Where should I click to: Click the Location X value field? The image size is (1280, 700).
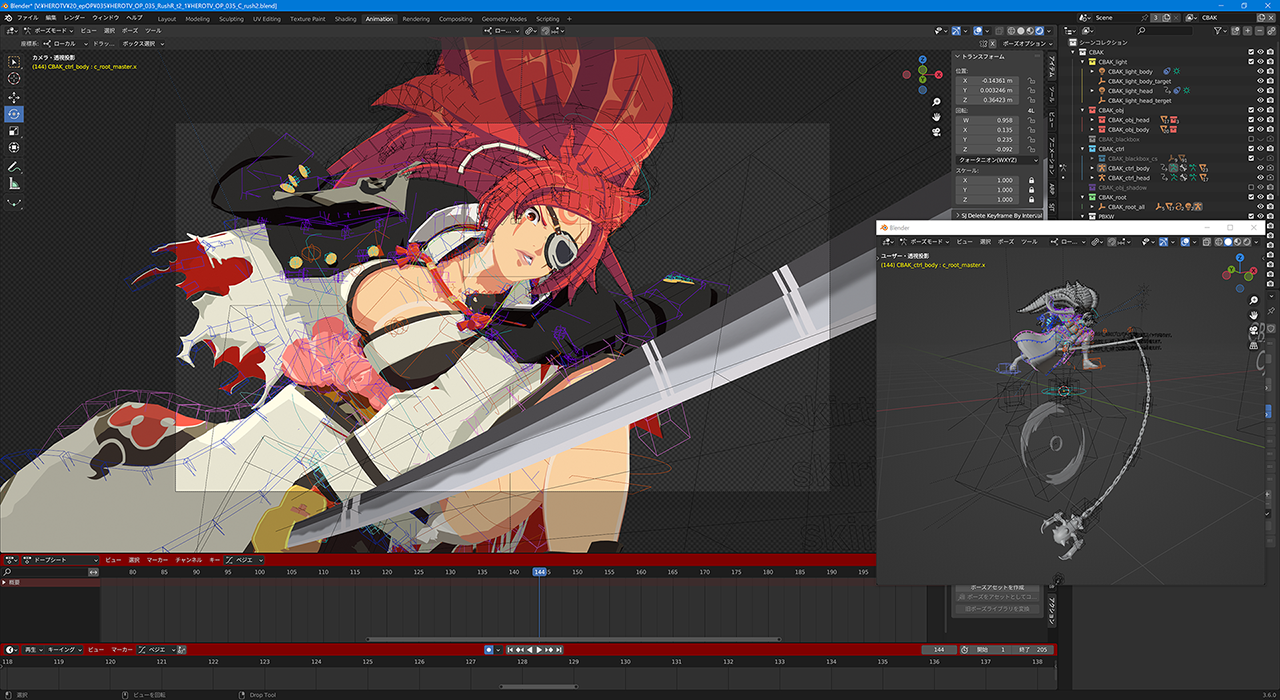coord(989,80)
